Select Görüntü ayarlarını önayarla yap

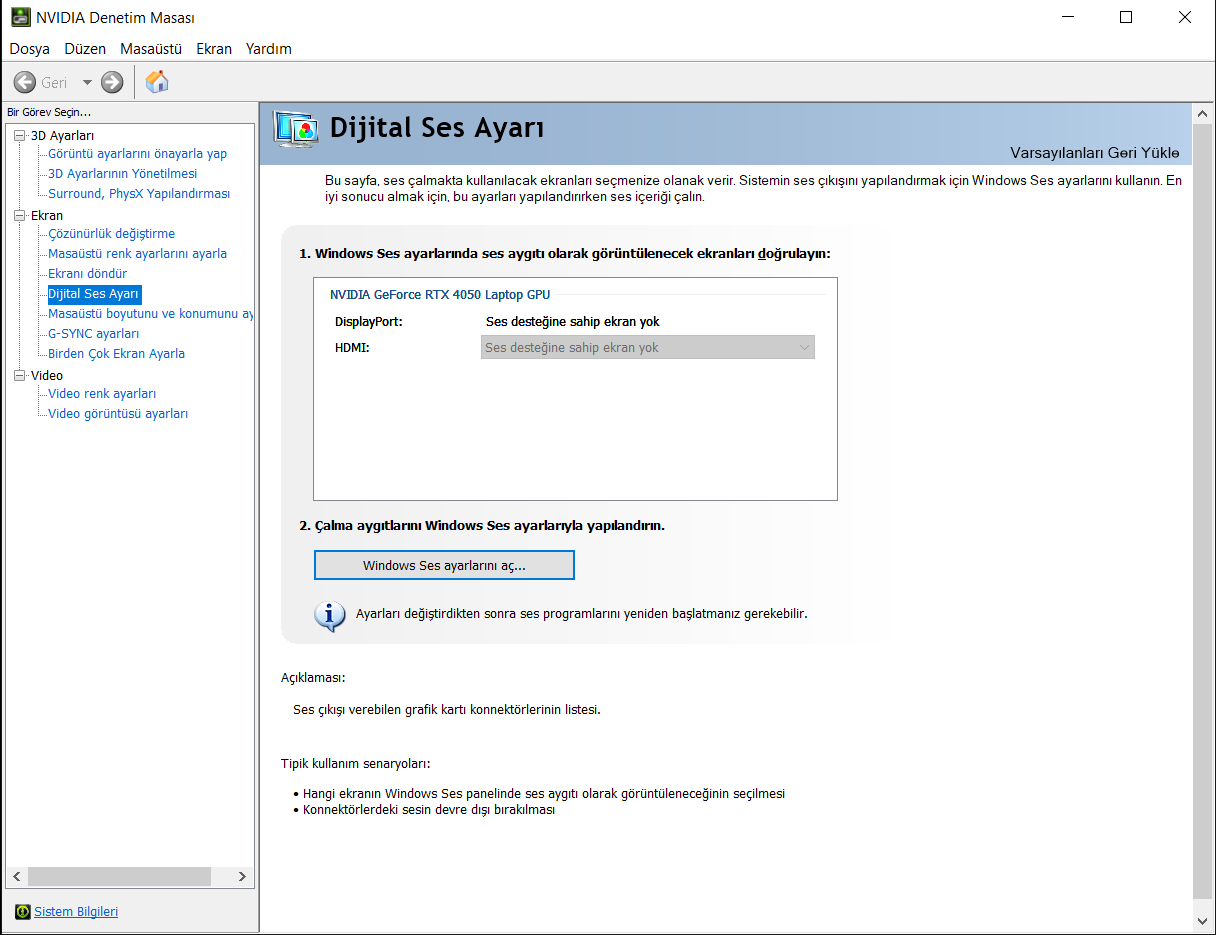click(137, 153)
